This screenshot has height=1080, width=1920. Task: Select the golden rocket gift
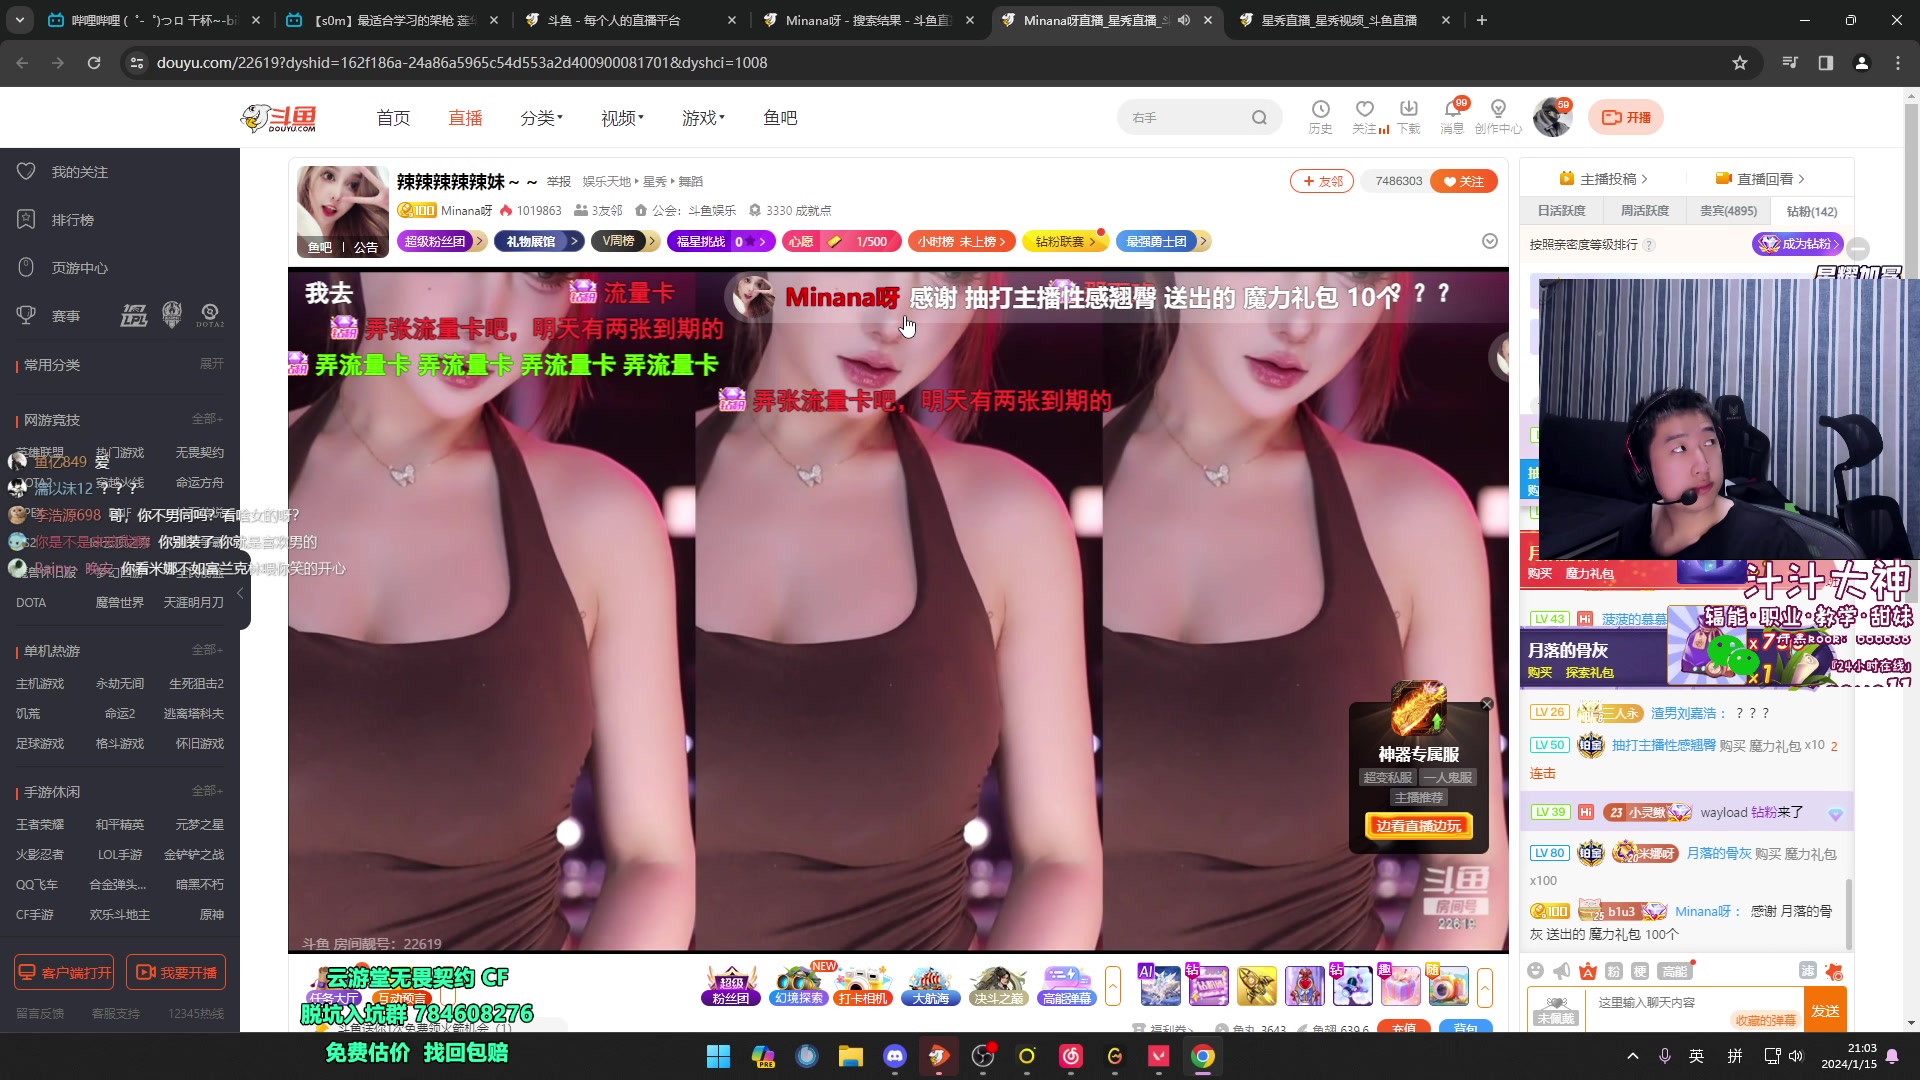tap(1256, 986)
